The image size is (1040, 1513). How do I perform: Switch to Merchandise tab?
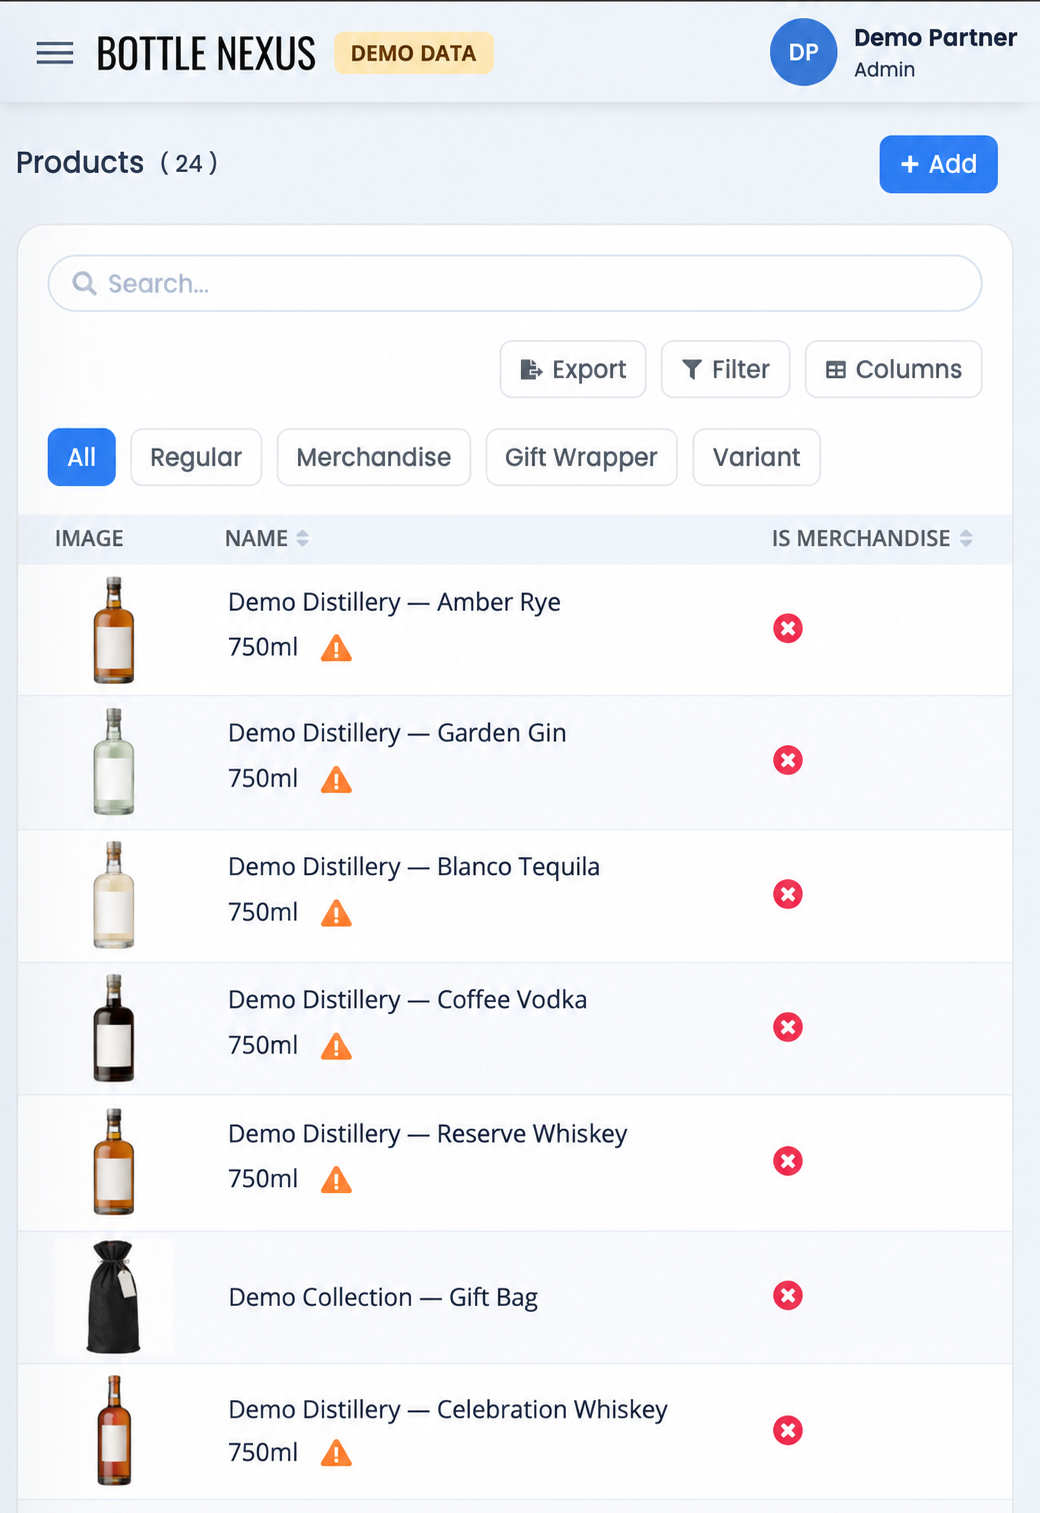click(374, 457)
